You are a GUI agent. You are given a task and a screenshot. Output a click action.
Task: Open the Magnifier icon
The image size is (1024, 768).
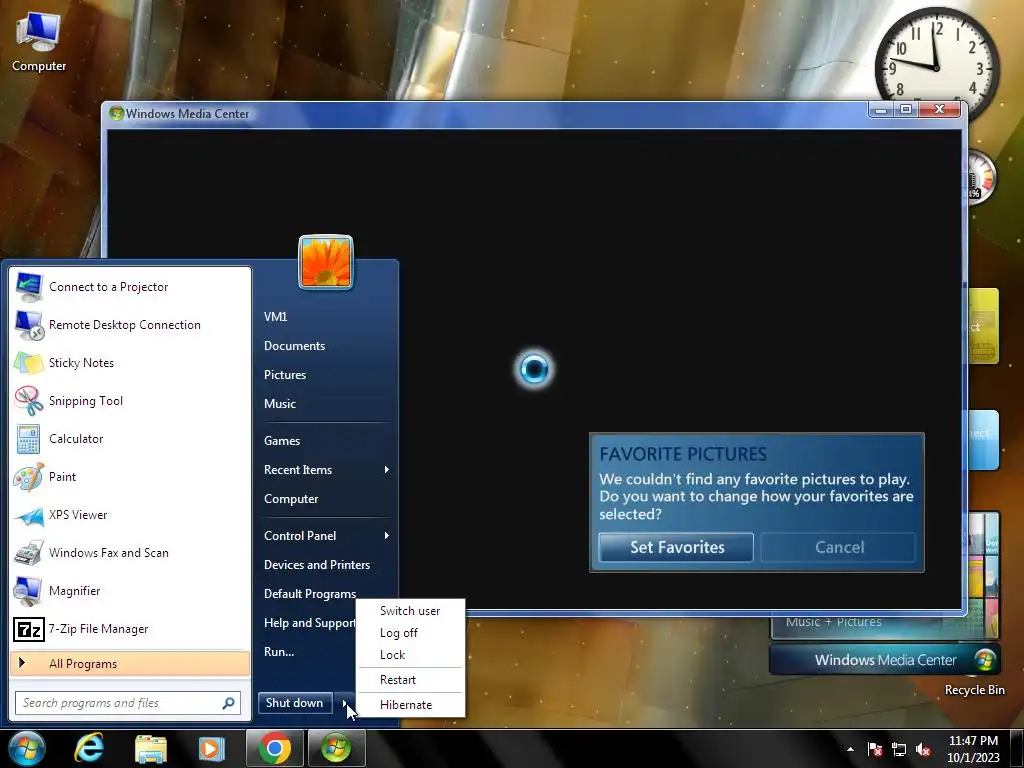pos(29,591)
